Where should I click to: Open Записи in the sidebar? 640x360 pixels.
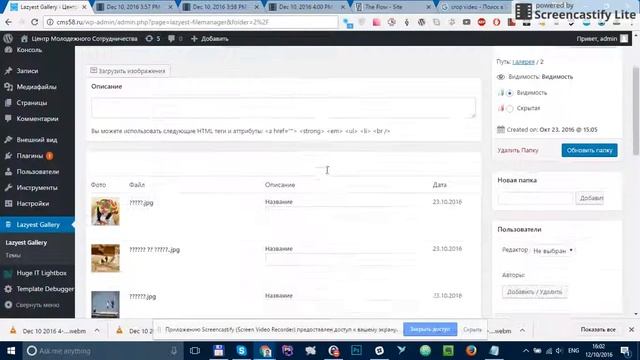[27, 71]
